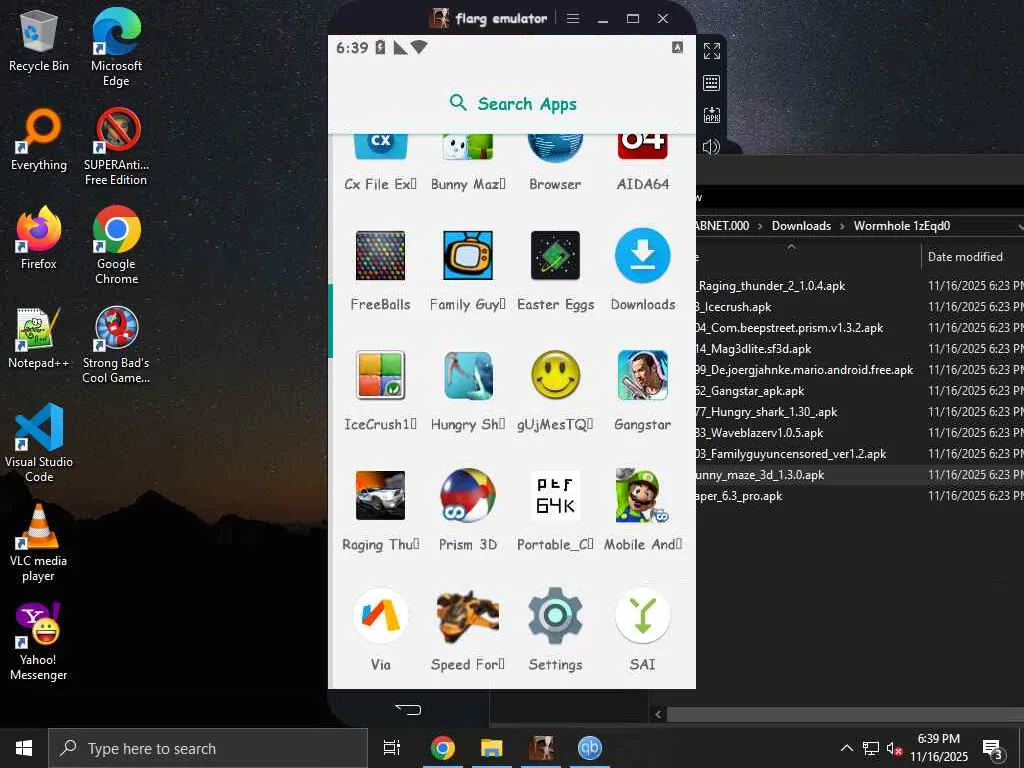
Task: Click Downloads in Explorer breadcrumb path
Action: [x=801, y=225]
